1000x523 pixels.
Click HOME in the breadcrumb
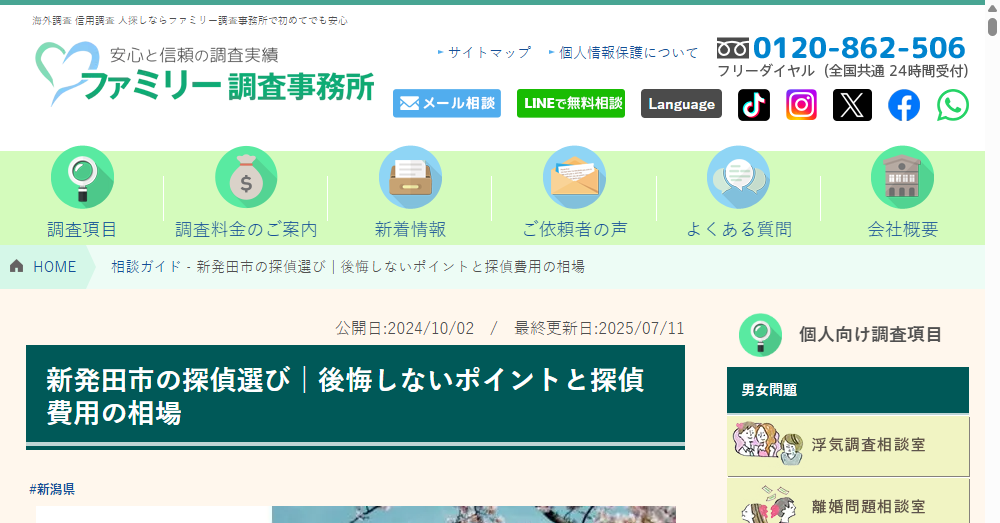[x=54, y=266]
